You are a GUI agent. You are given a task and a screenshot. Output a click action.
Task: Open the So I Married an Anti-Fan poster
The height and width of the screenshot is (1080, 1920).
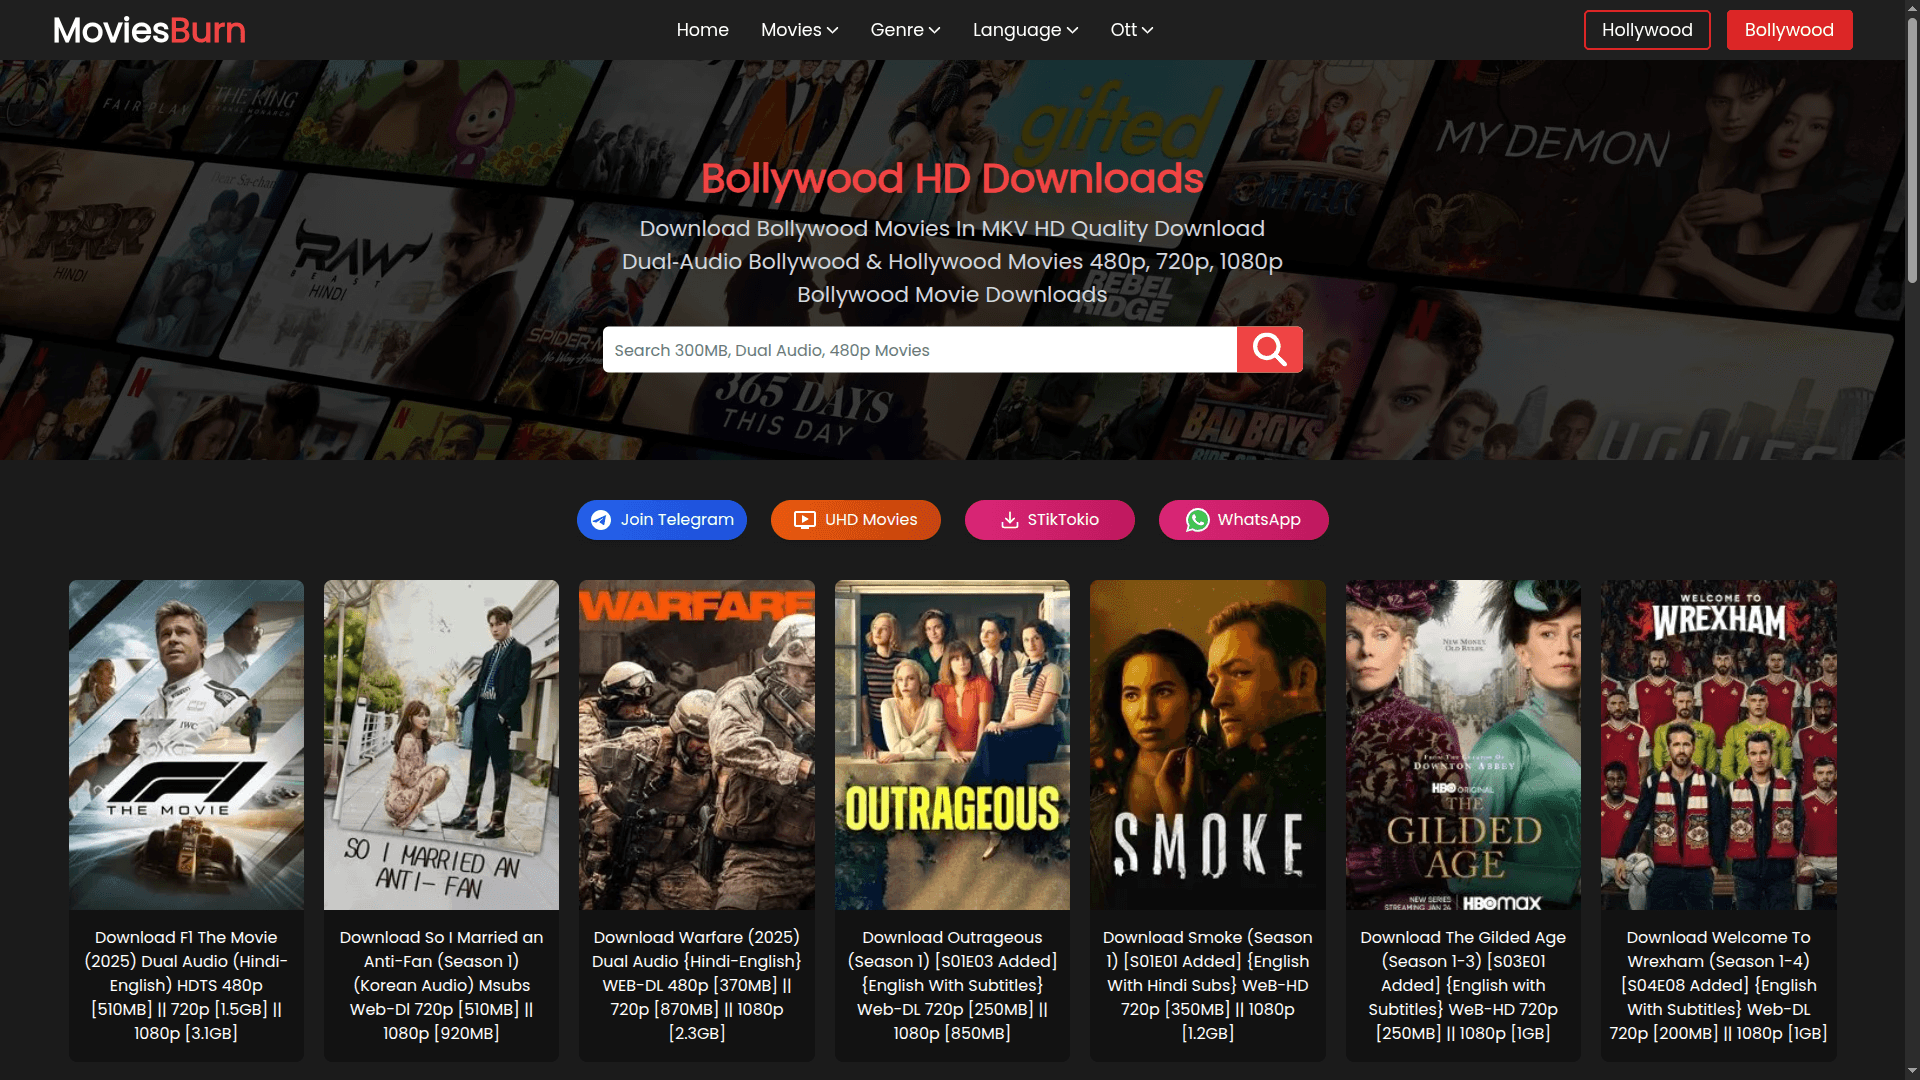tap(441, 745)
